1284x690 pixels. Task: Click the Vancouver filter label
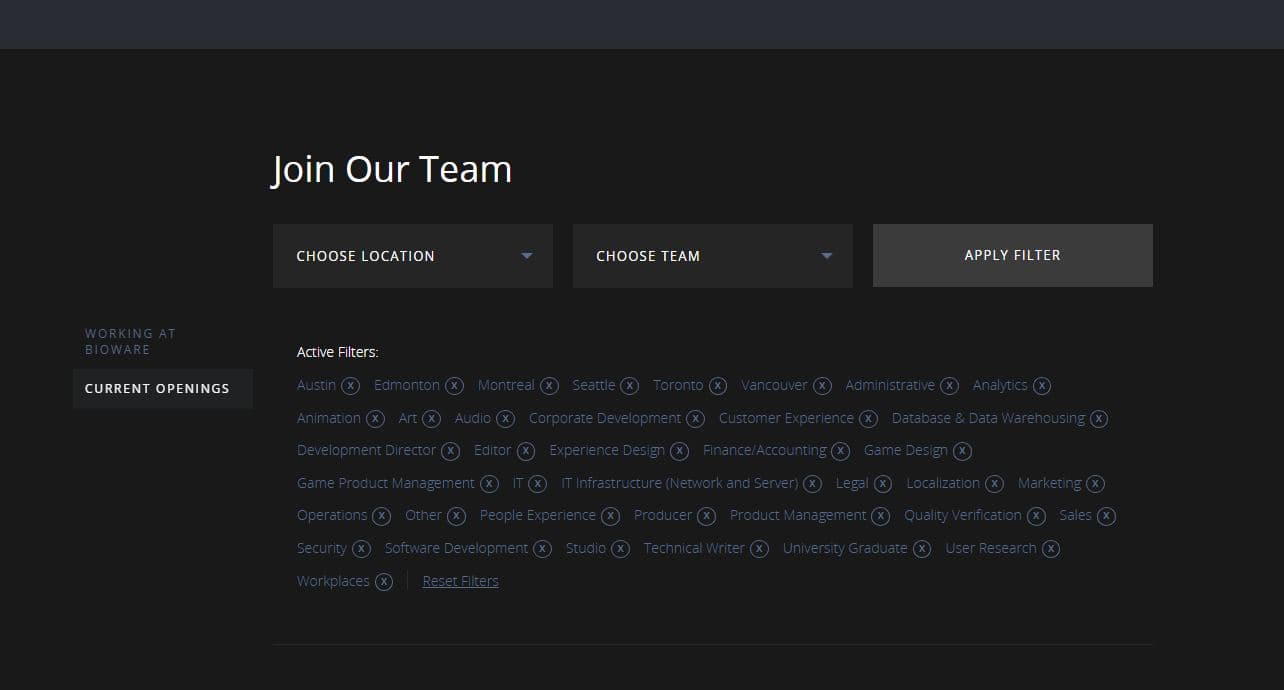pos(774,385)
